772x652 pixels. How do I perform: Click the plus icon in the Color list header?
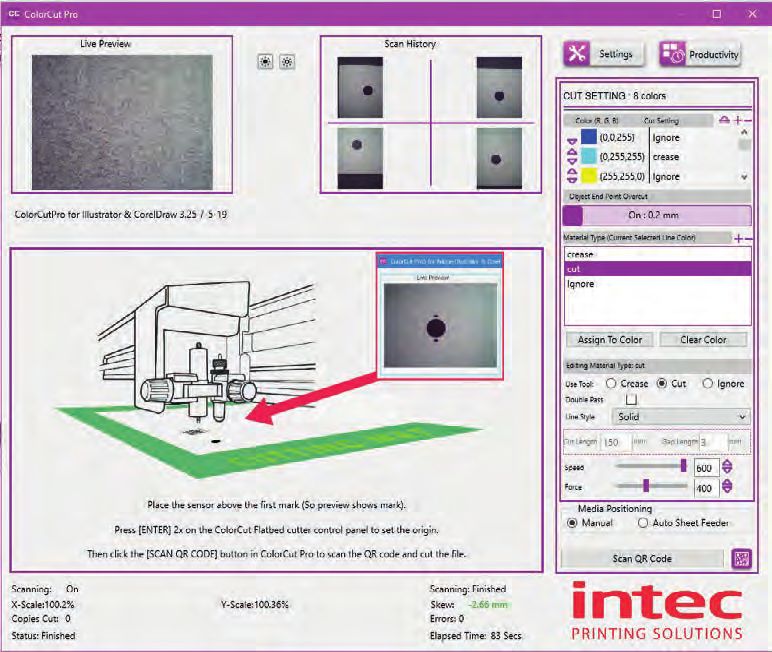tap(738, 120)
